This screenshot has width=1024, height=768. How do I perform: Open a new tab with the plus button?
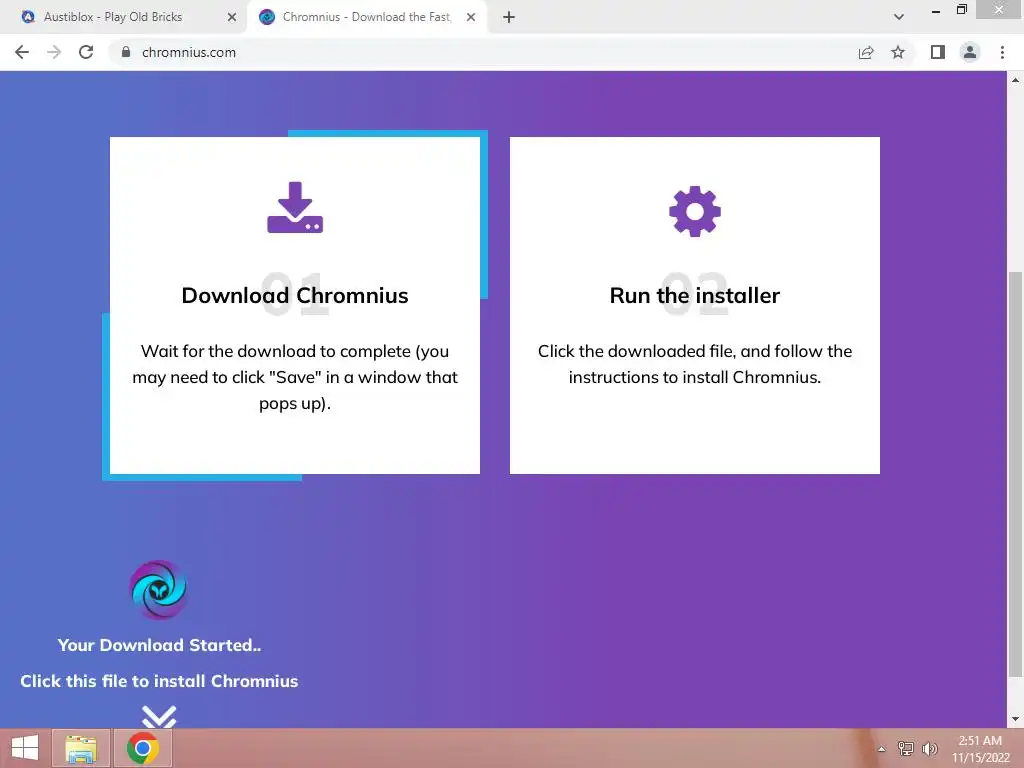coord(509,18)
